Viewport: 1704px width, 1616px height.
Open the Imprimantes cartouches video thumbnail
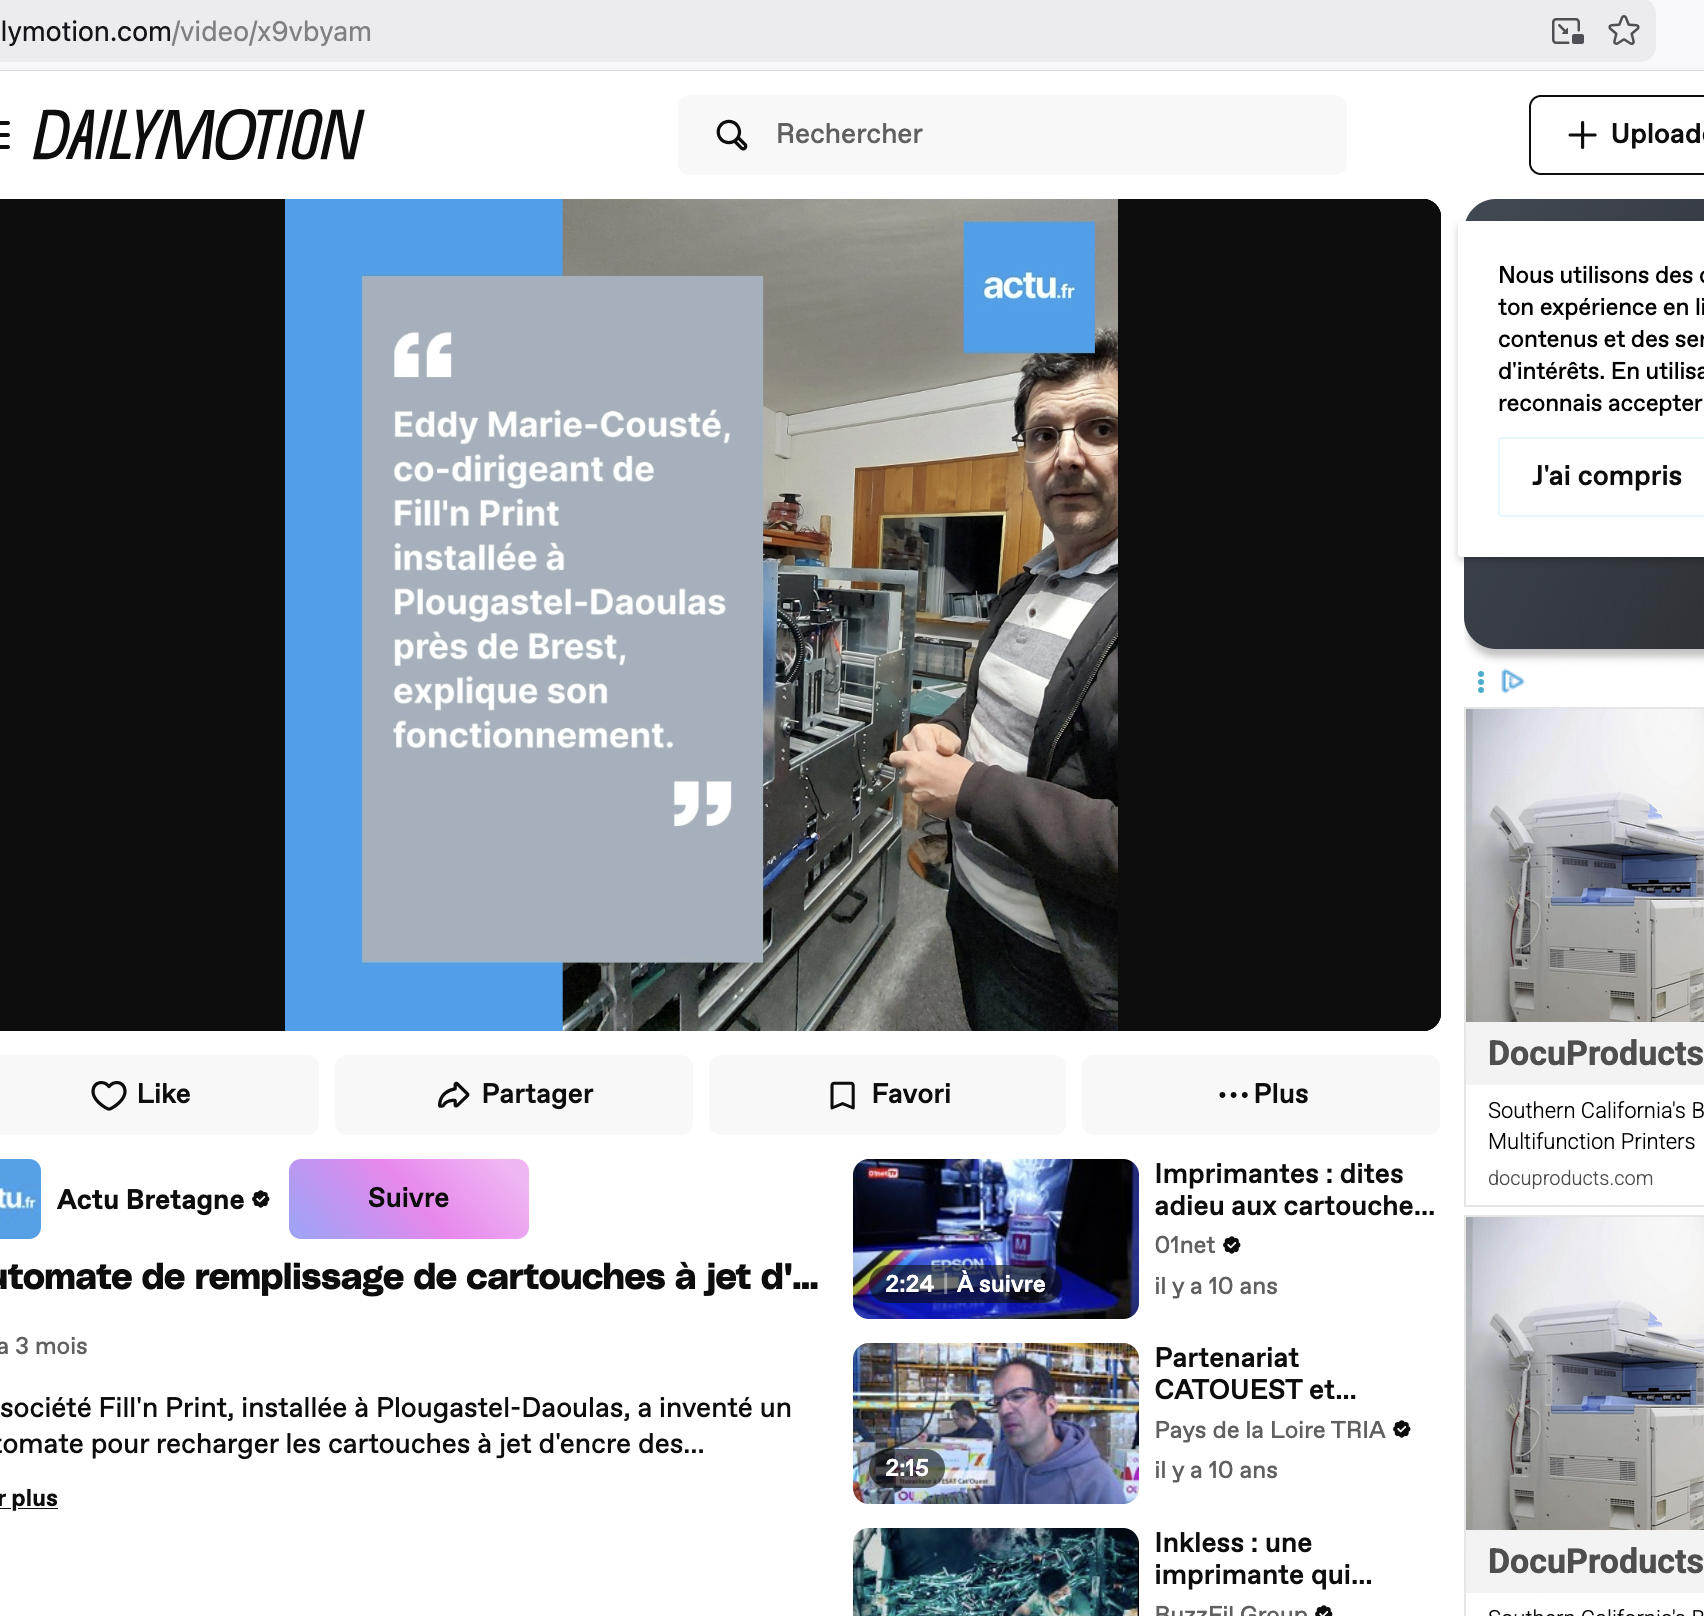[x=995, y=1238]
